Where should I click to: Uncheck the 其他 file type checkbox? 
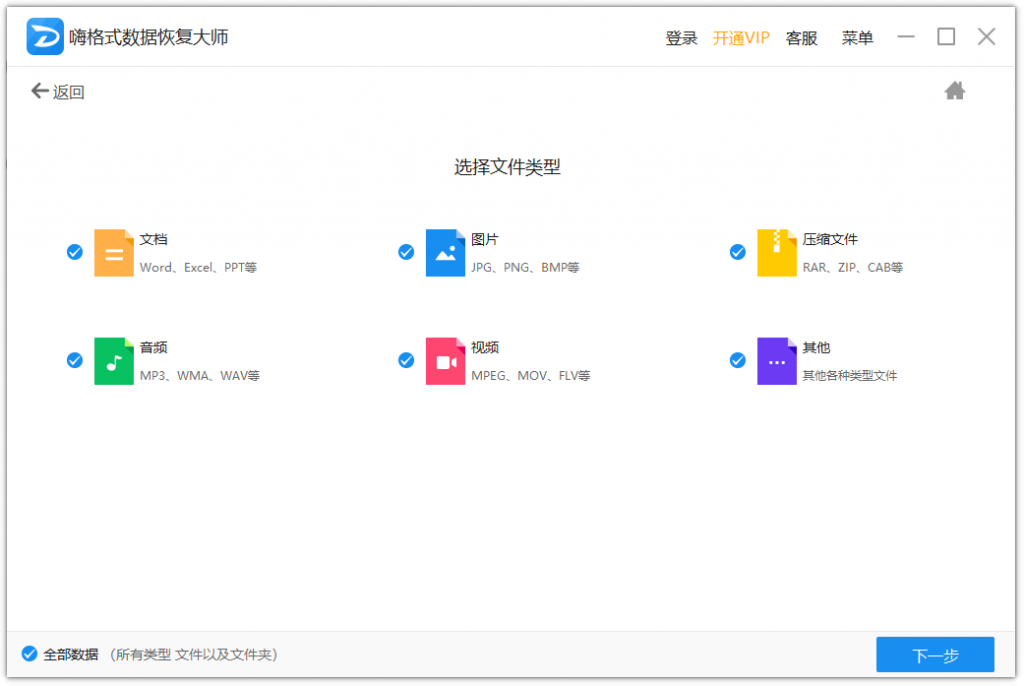[738, 360]
